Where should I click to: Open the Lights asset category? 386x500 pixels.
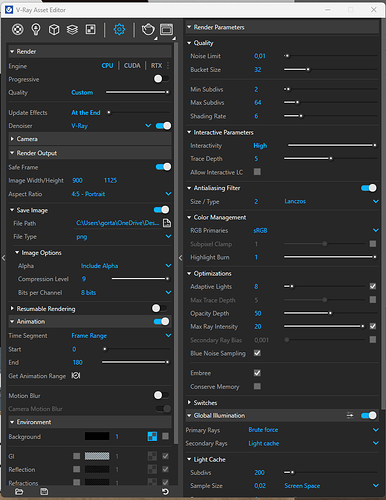click(36, 30)
